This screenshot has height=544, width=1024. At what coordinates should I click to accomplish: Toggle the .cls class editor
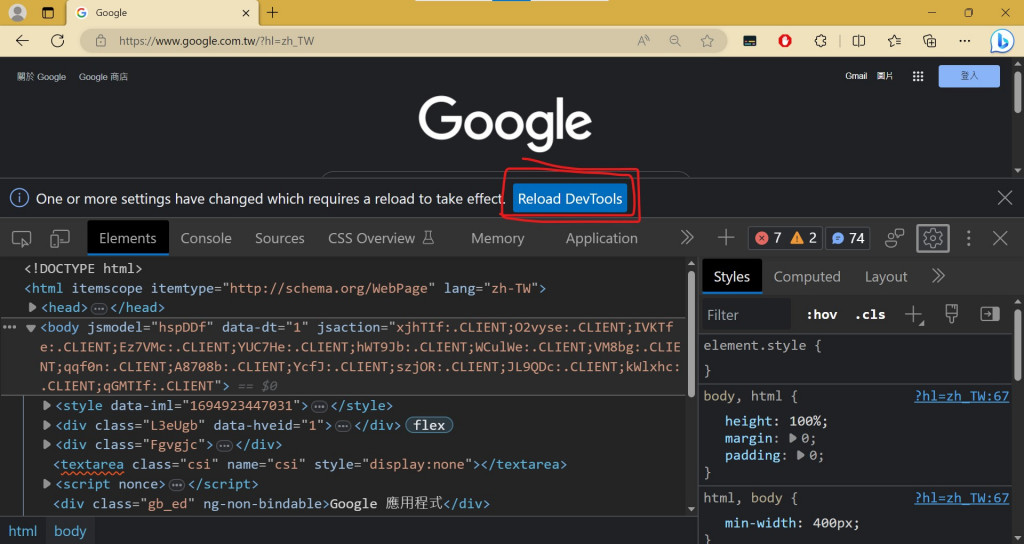[870, 315]
